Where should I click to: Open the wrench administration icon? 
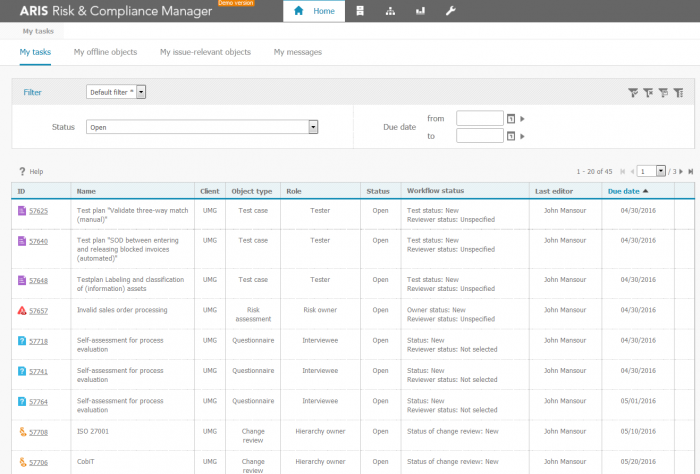pyautogui.click(x=450, y=11)
